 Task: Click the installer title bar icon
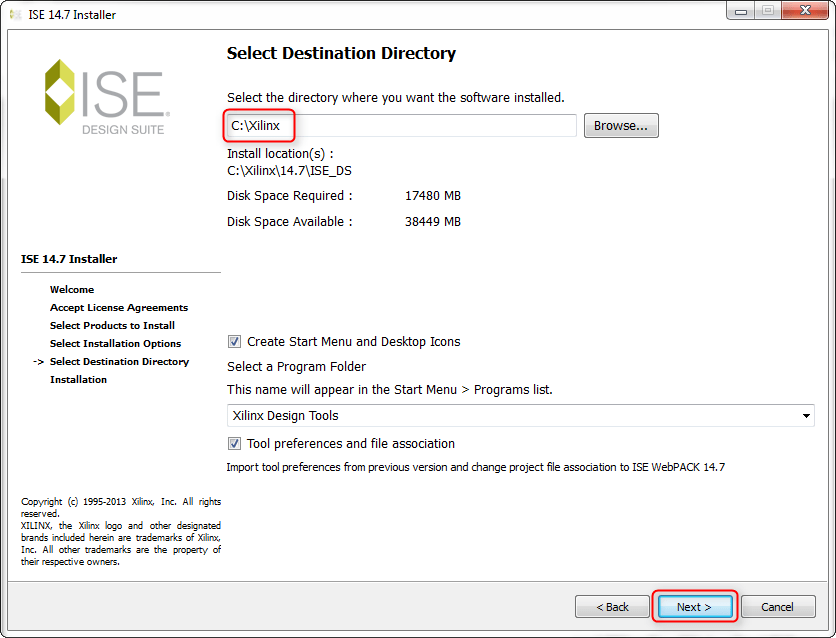point(15,15)
